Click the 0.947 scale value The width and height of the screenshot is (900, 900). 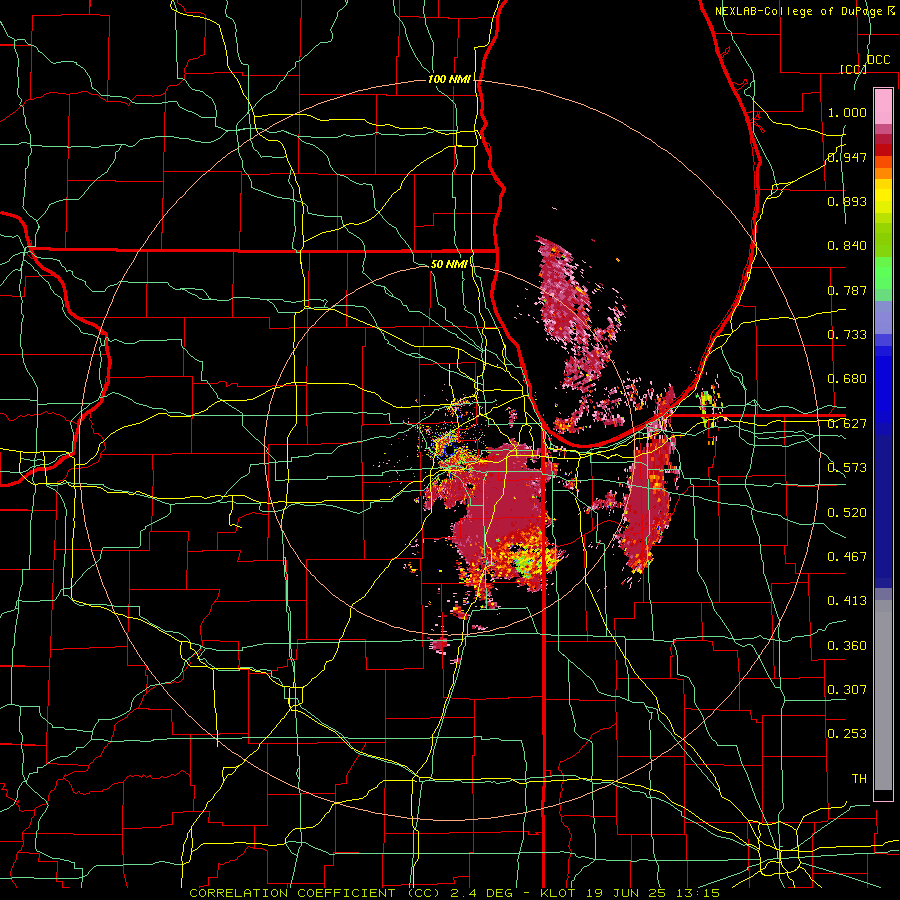(847, 157)
